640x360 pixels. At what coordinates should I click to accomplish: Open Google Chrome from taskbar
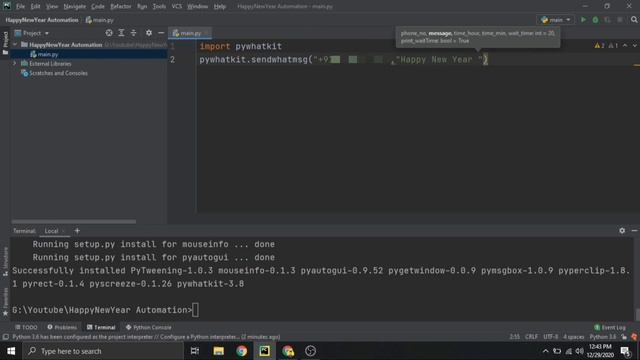click(241, 351)
